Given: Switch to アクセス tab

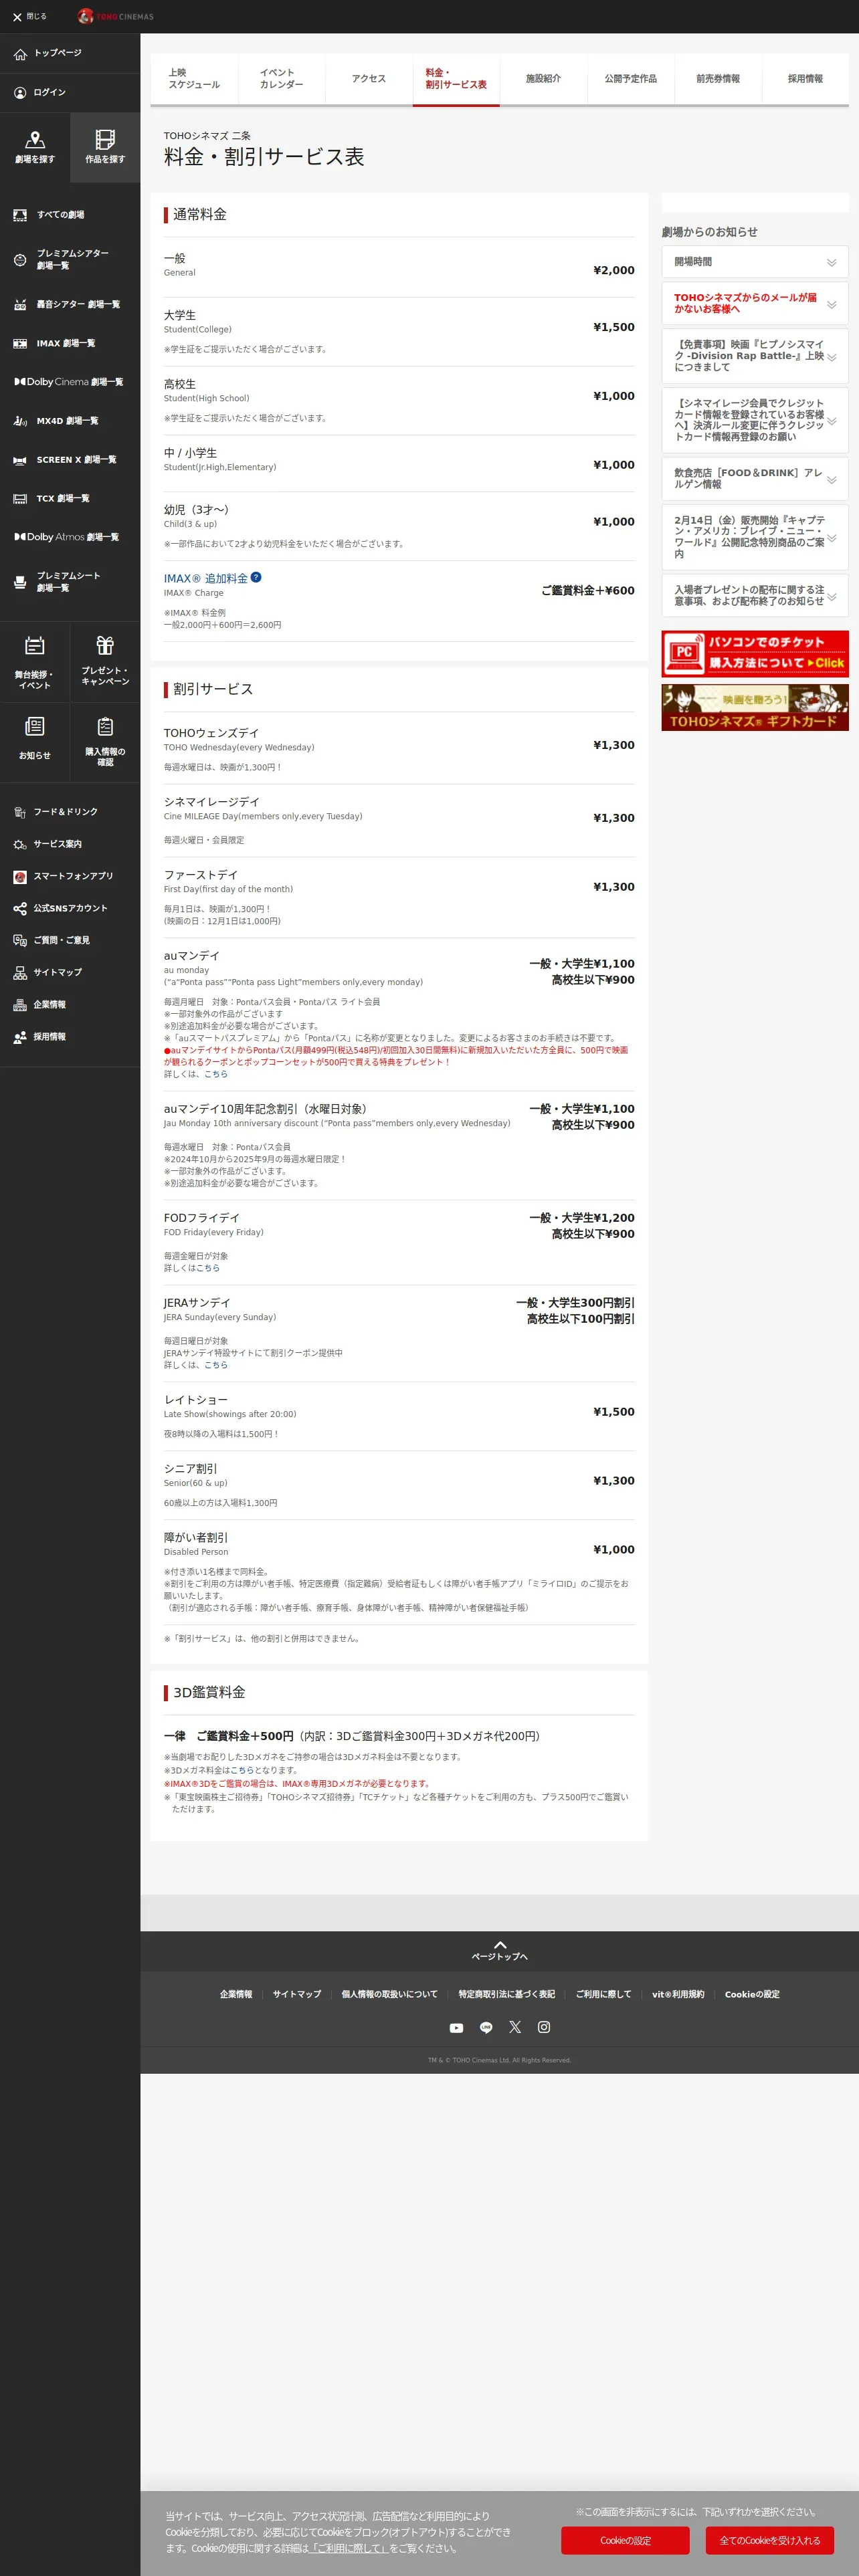Looking at the screenshot, I should point(369,79).
